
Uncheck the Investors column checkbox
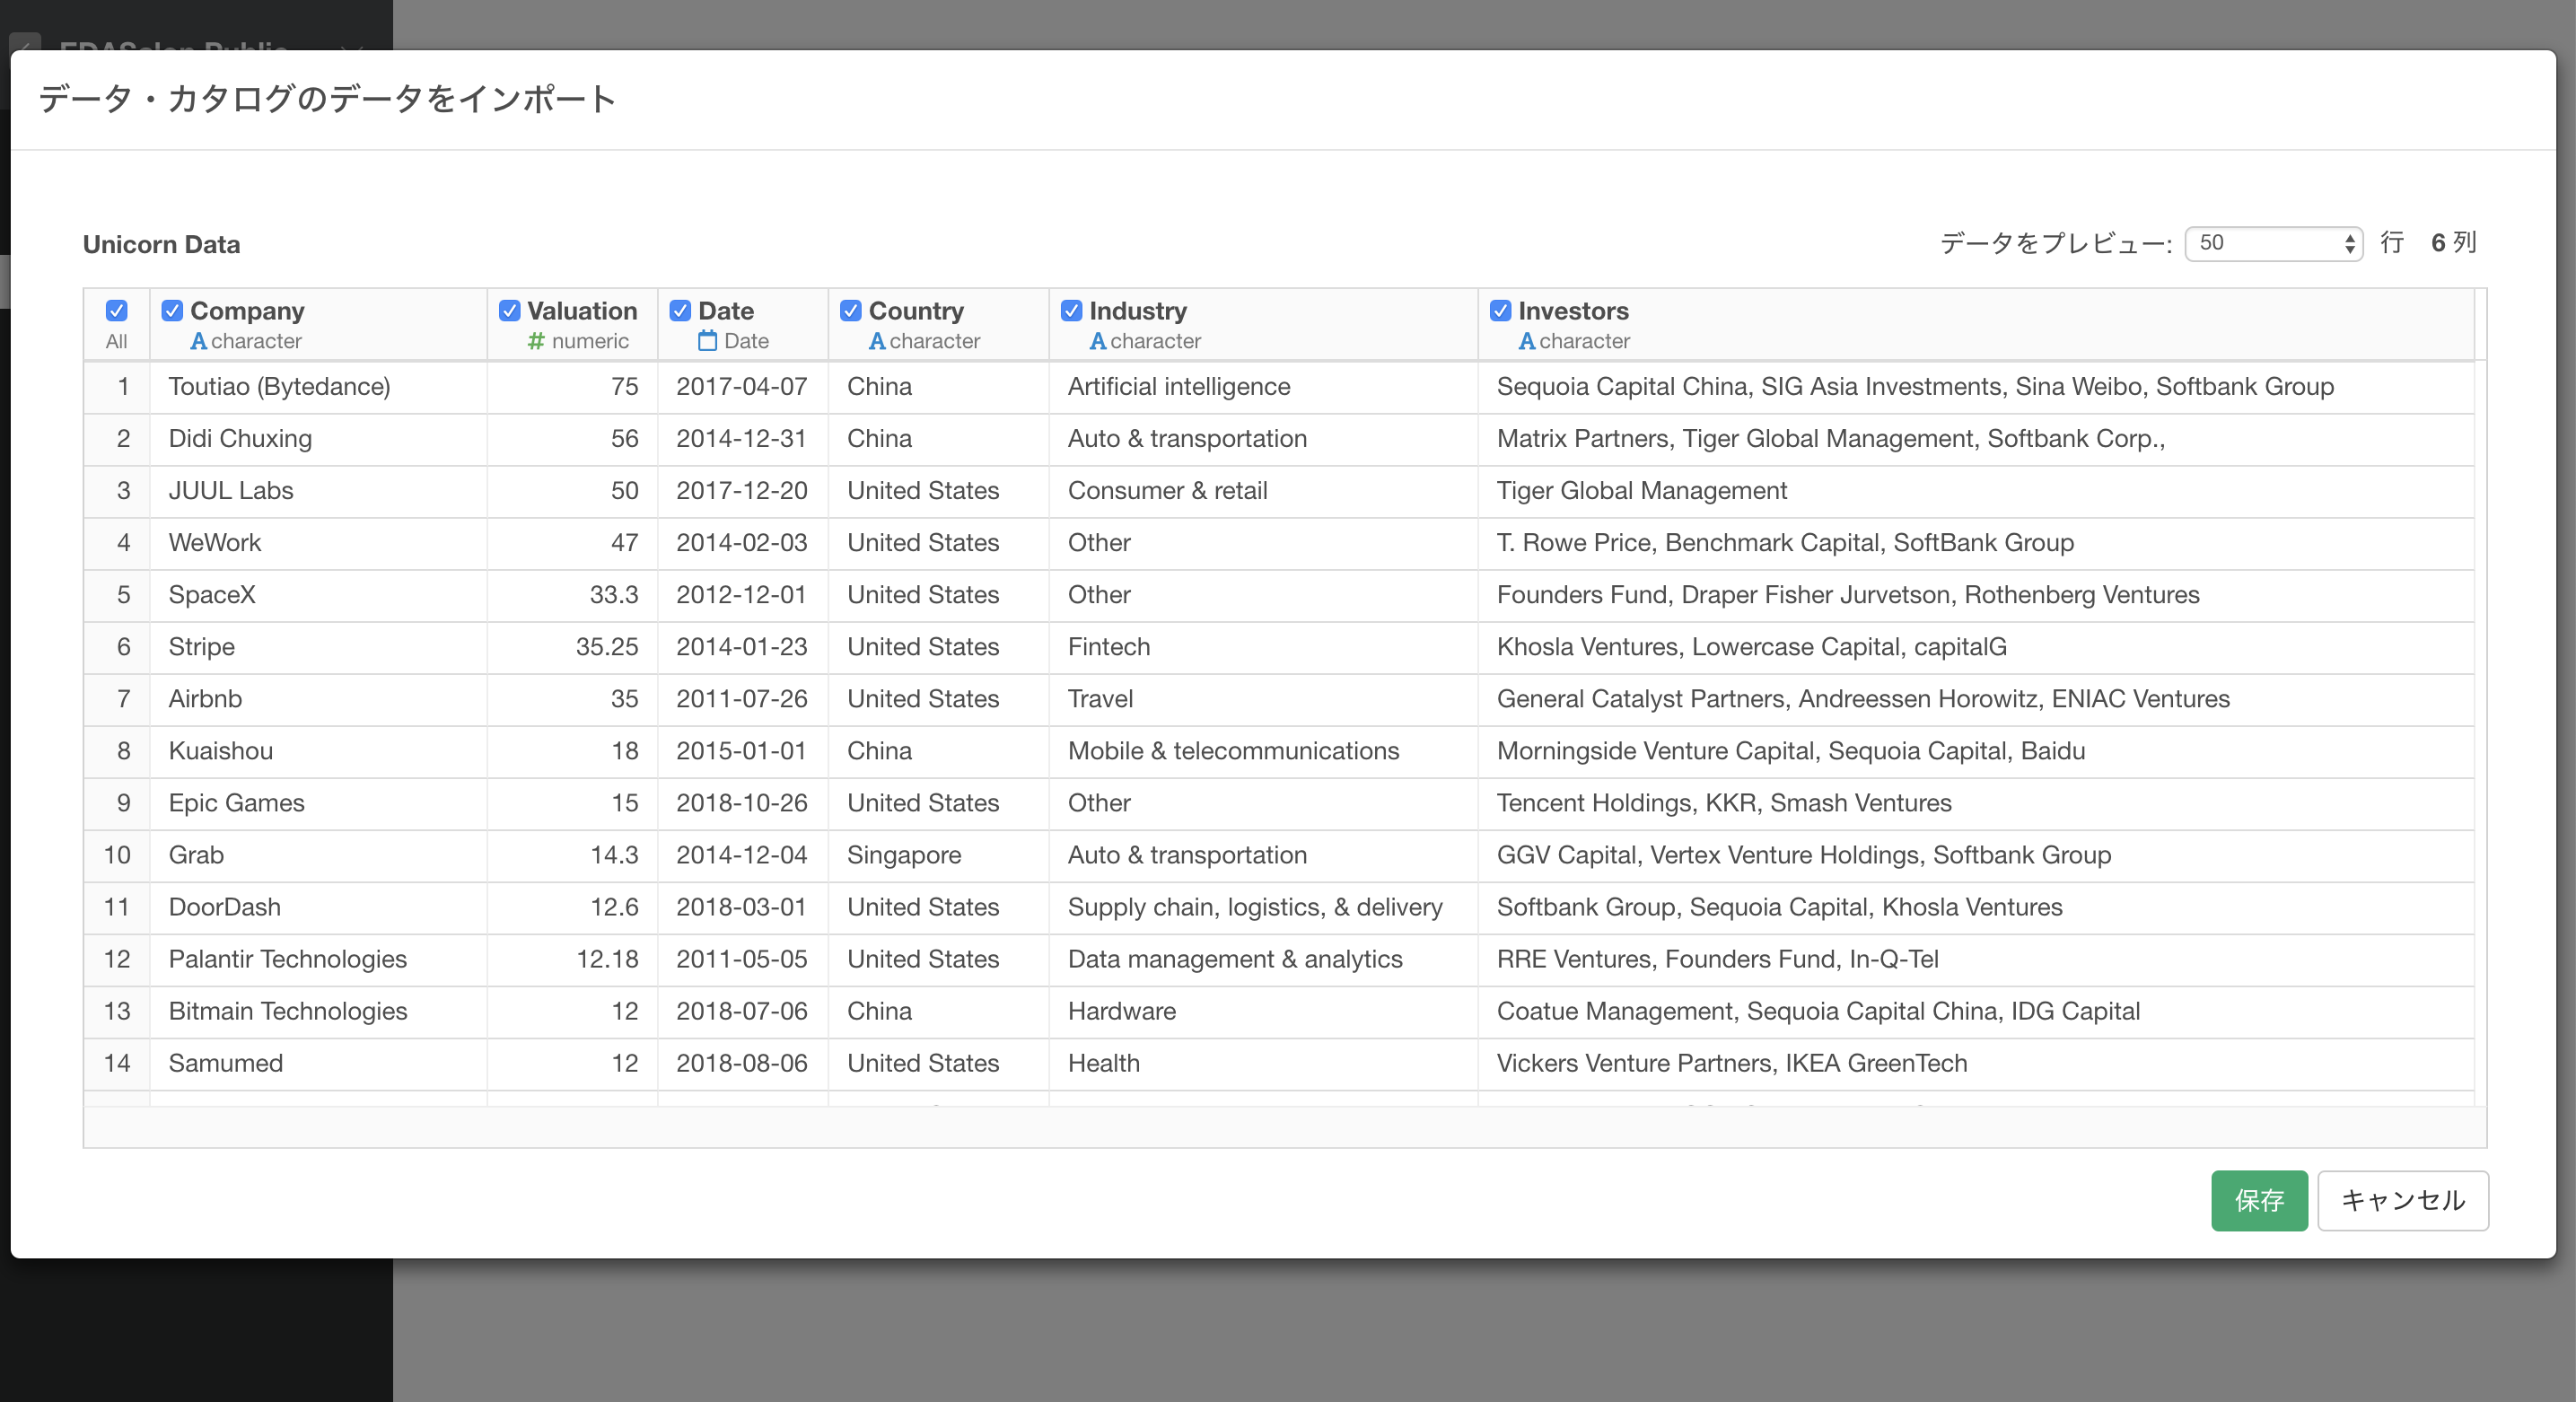[x=1500, y=311]
